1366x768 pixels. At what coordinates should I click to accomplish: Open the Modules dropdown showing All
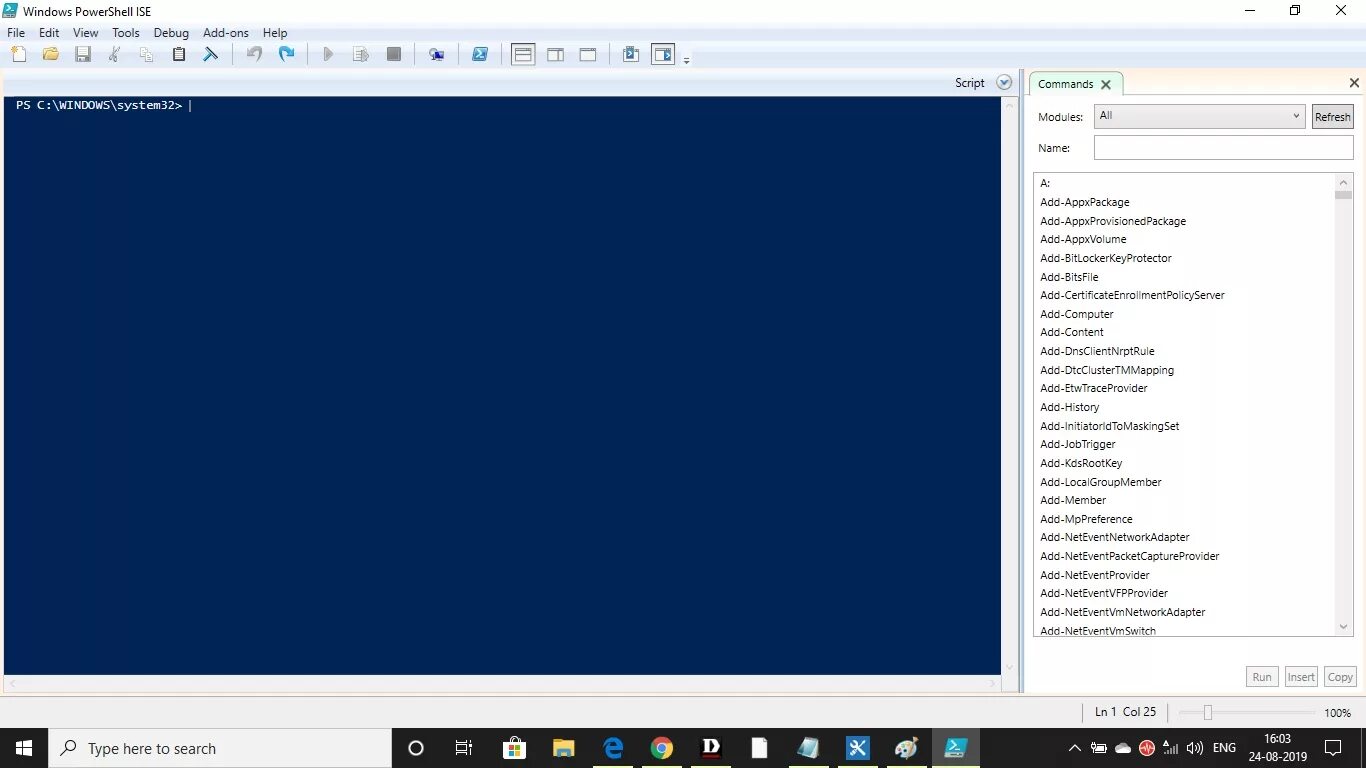(1199, 116)
